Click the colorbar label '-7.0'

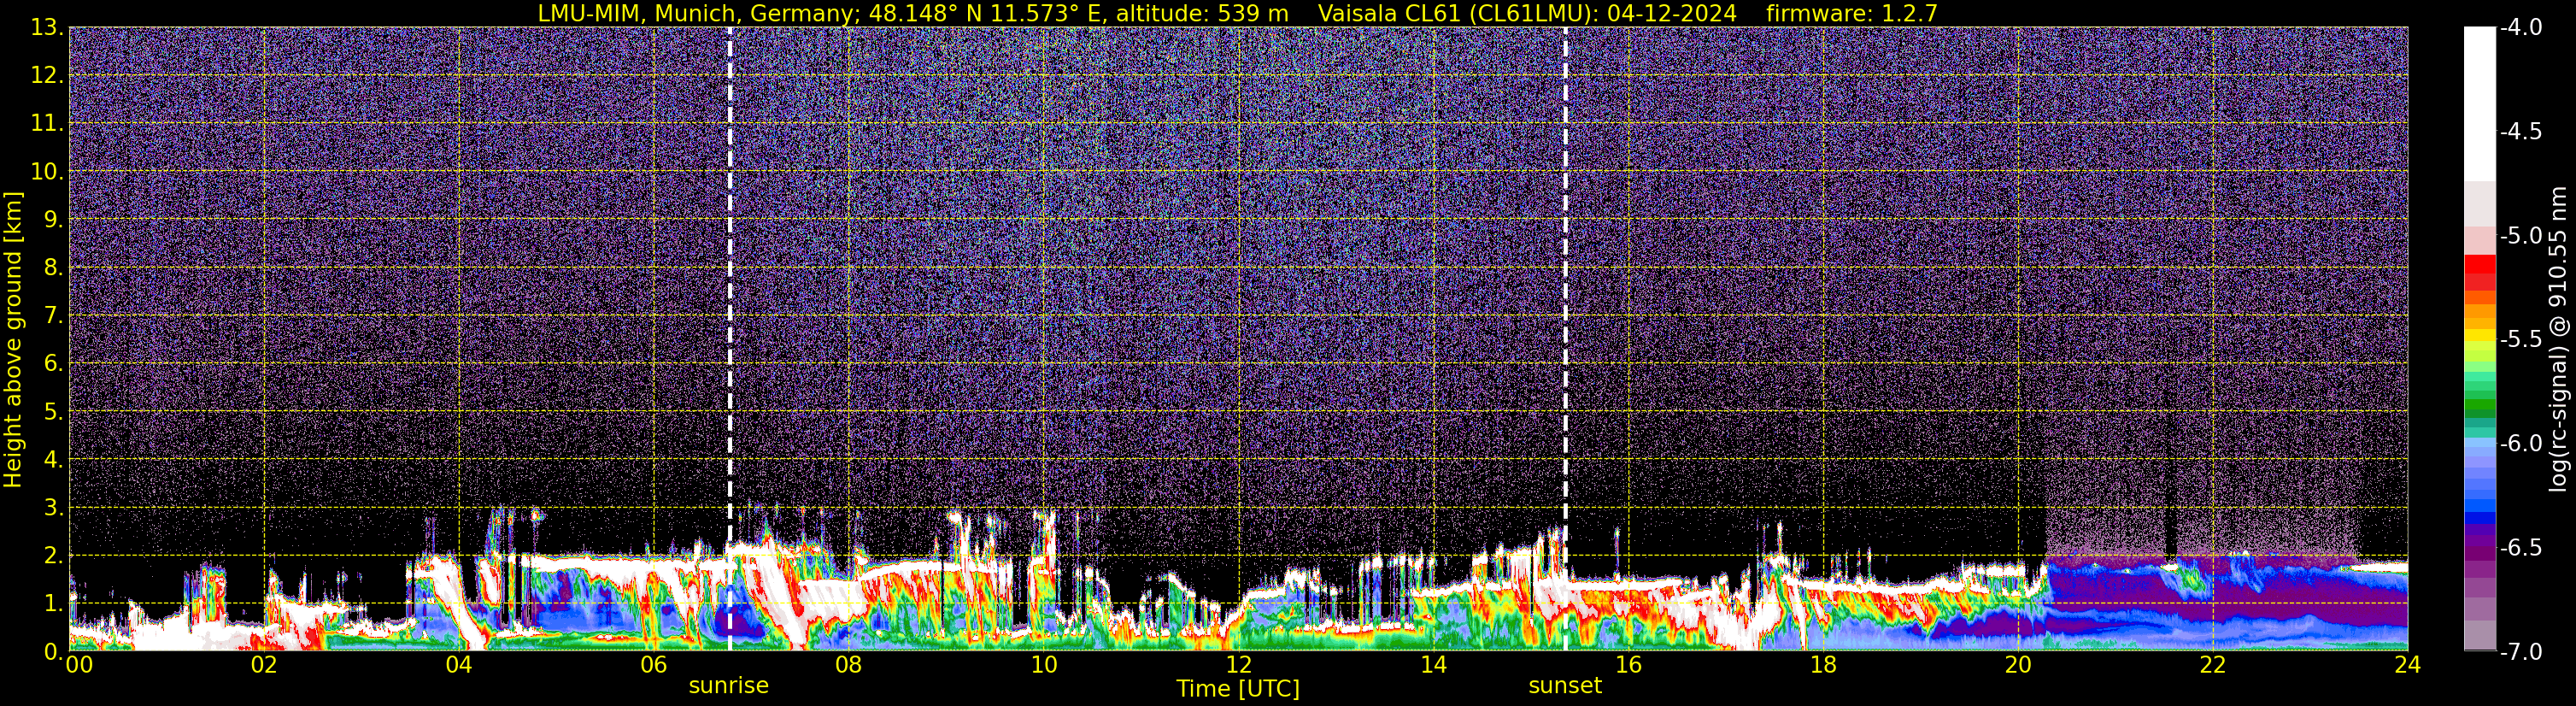[2521, 652]
